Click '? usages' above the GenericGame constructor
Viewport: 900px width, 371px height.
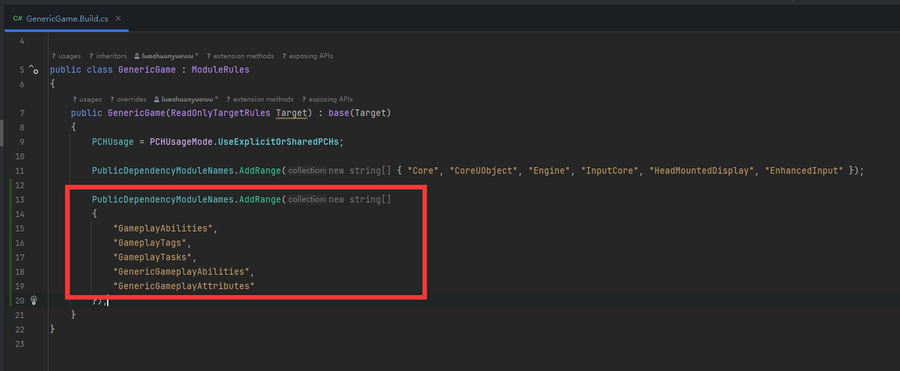tap(87, 99)
